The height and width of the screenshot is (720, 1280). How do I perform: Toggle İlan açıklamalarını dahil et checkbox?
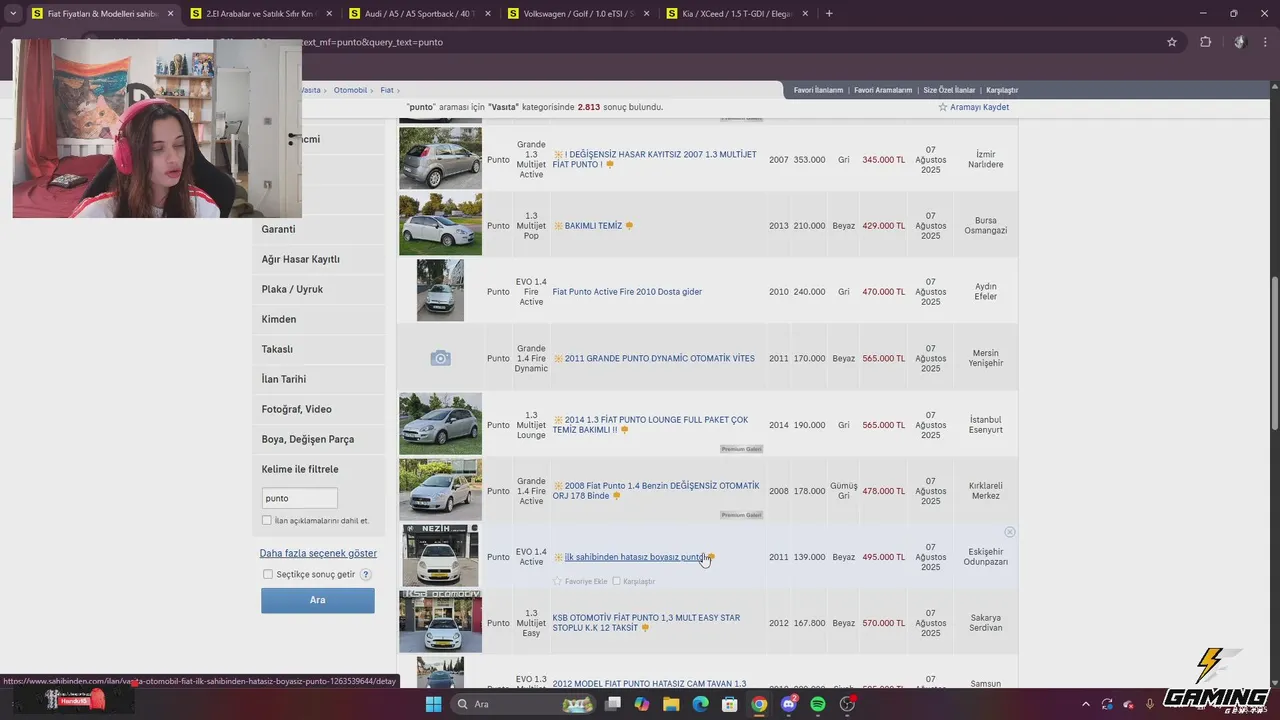[266, 520]
